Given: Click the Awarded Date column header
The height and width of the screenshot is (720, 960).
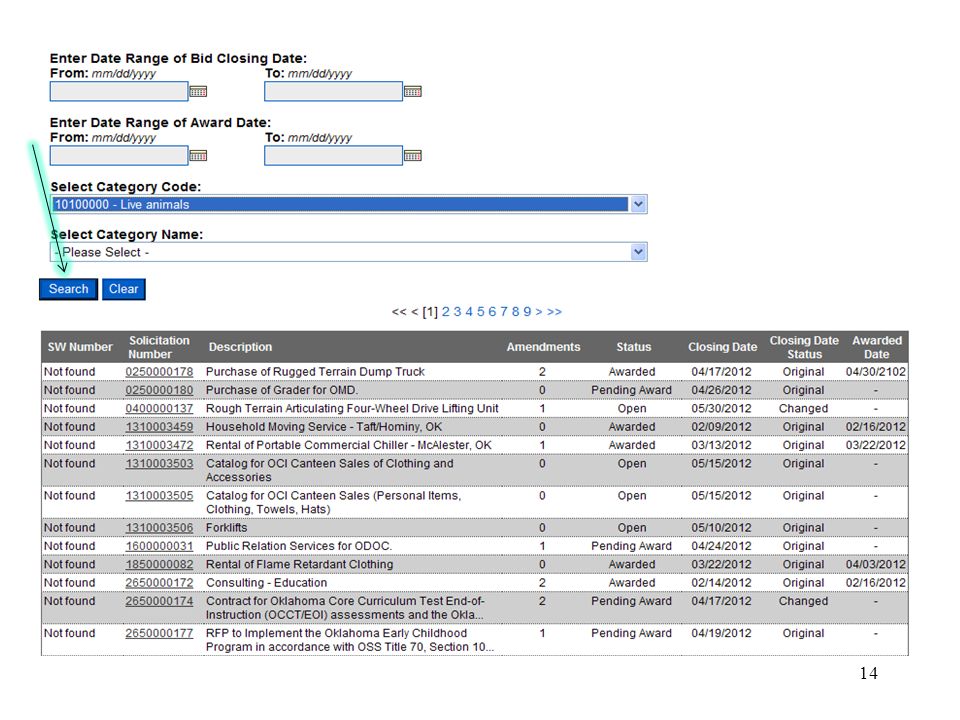Looking at the screenshot, I should point(877,347).
